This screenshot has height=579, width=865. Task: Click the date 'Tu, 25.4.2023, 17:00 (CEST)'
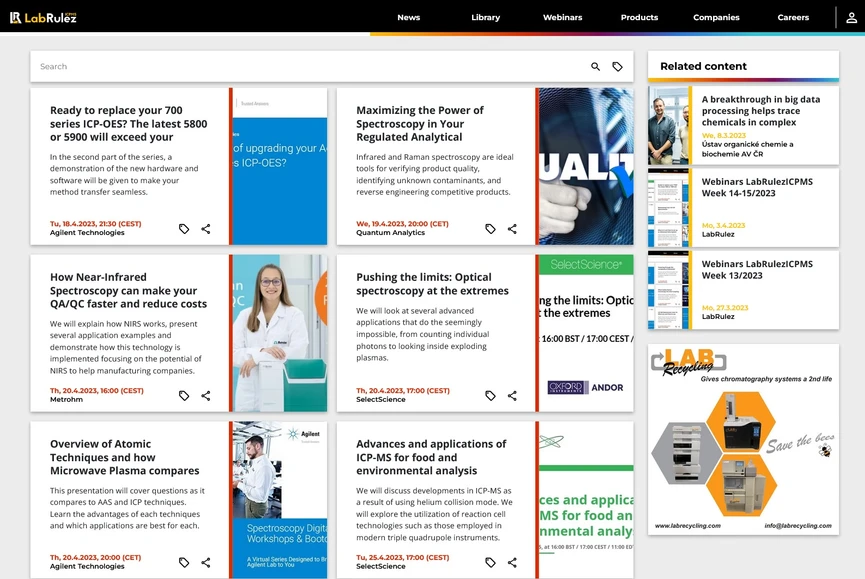click(x=403, y=557)
